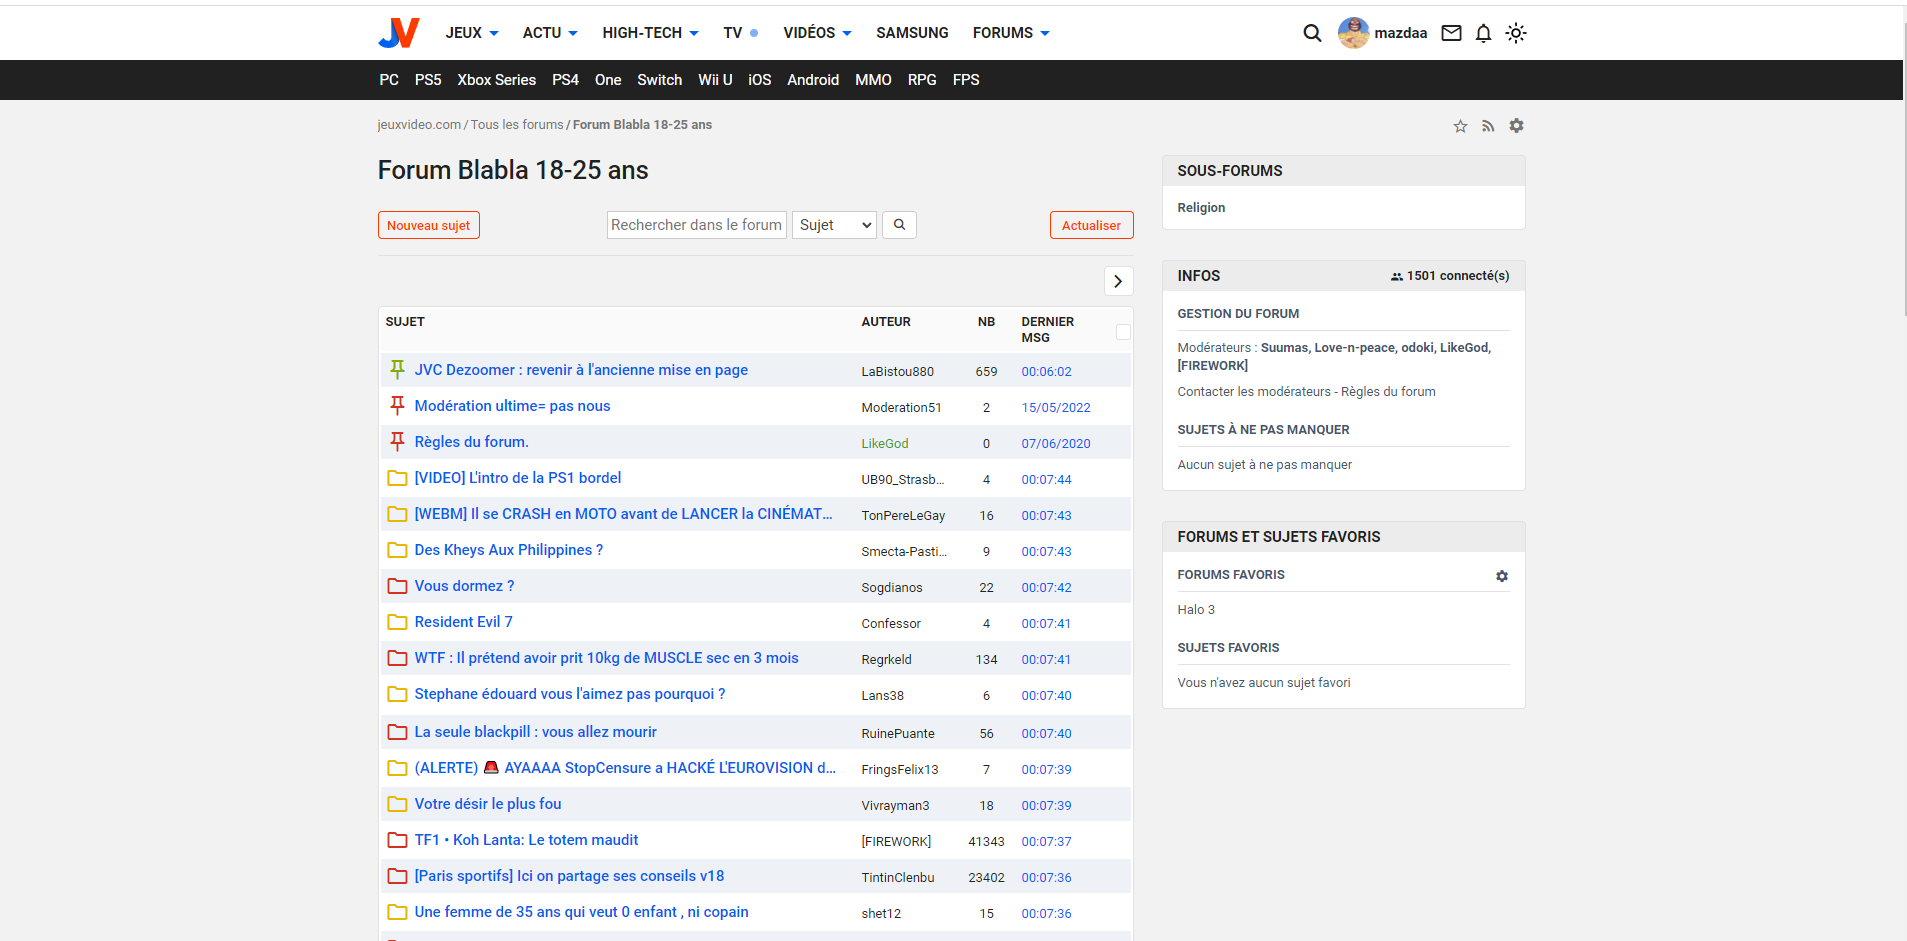Open the forum RSS feed icon
1907x941 pixels.
coord(1488,126)
